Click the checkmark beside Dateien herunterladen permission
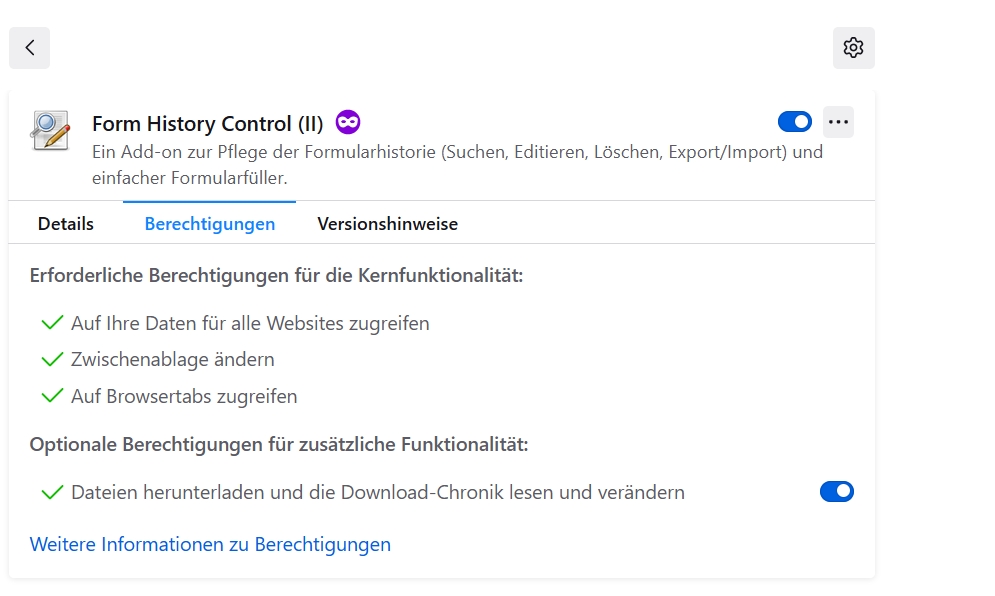This screenshot has height=596, width=995. point(52,492)
